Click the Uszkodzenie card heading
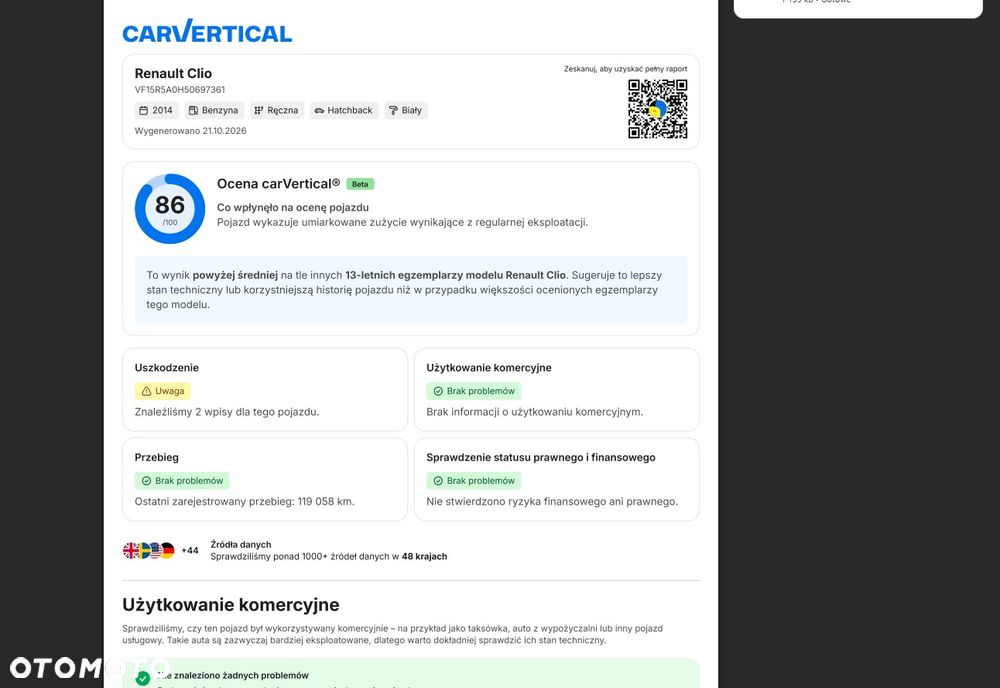 click(166, 368)
